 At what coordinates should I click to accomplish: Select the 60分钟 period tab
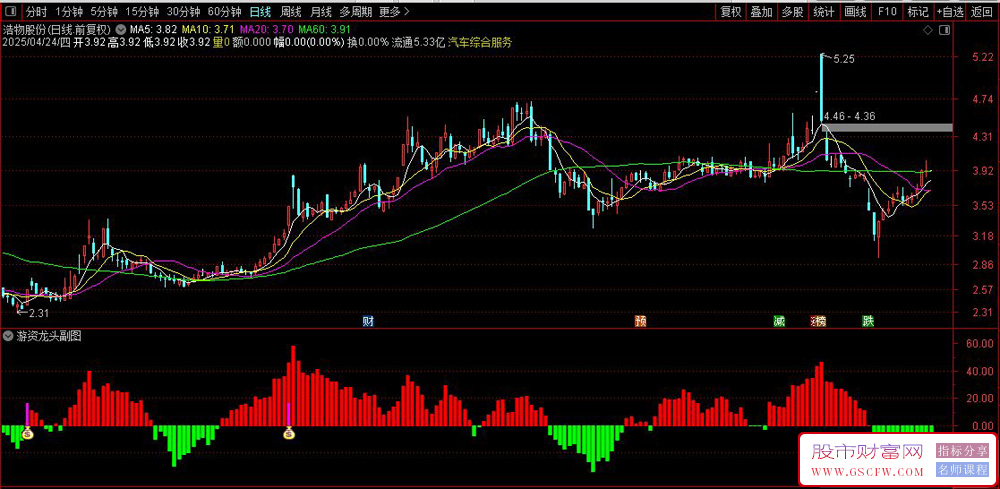224,11
